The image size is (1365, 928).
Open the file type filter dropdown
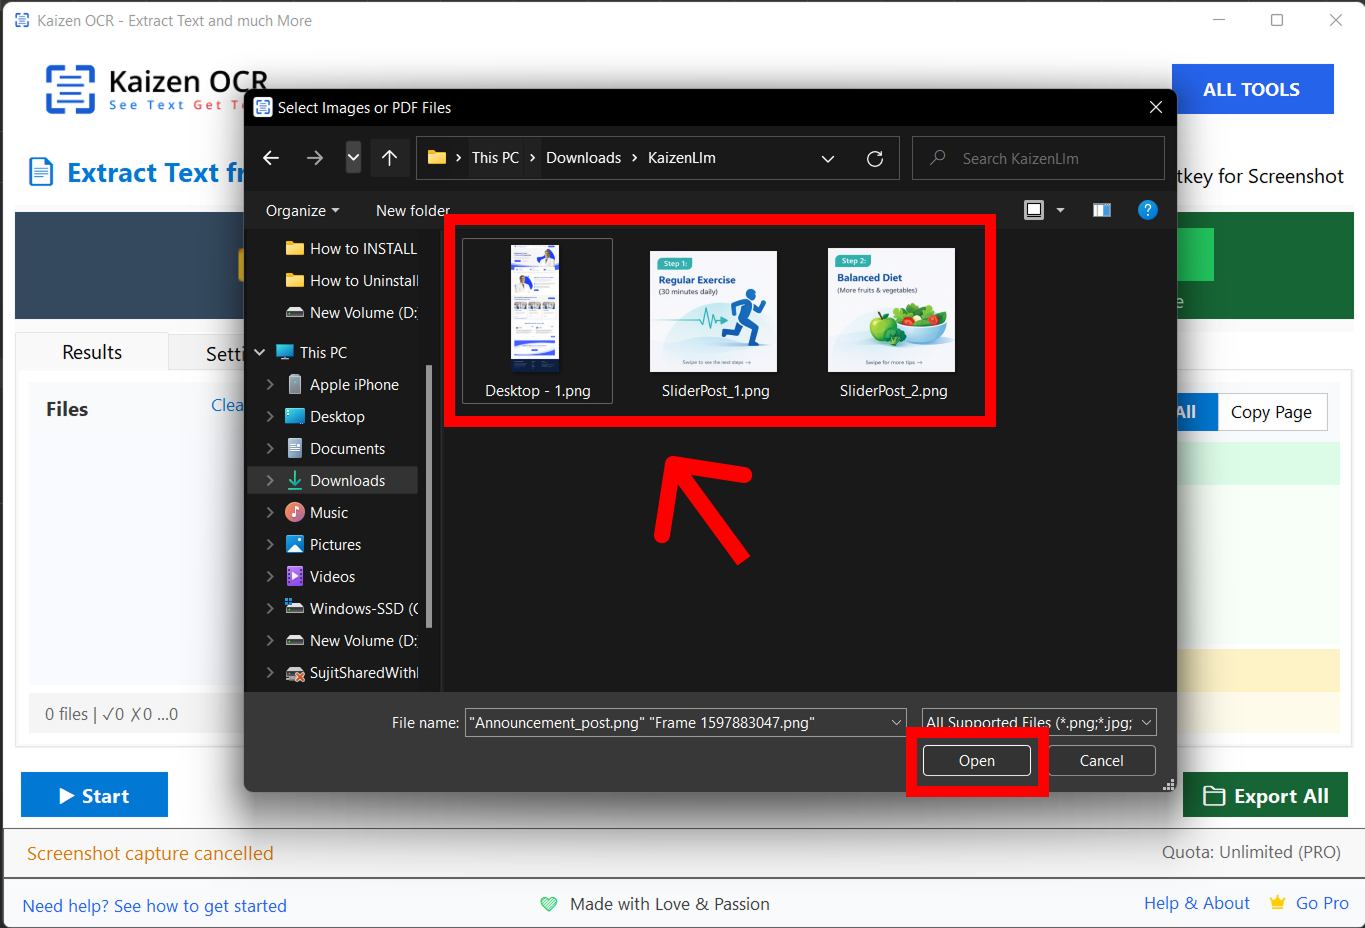click(1146, 722)
